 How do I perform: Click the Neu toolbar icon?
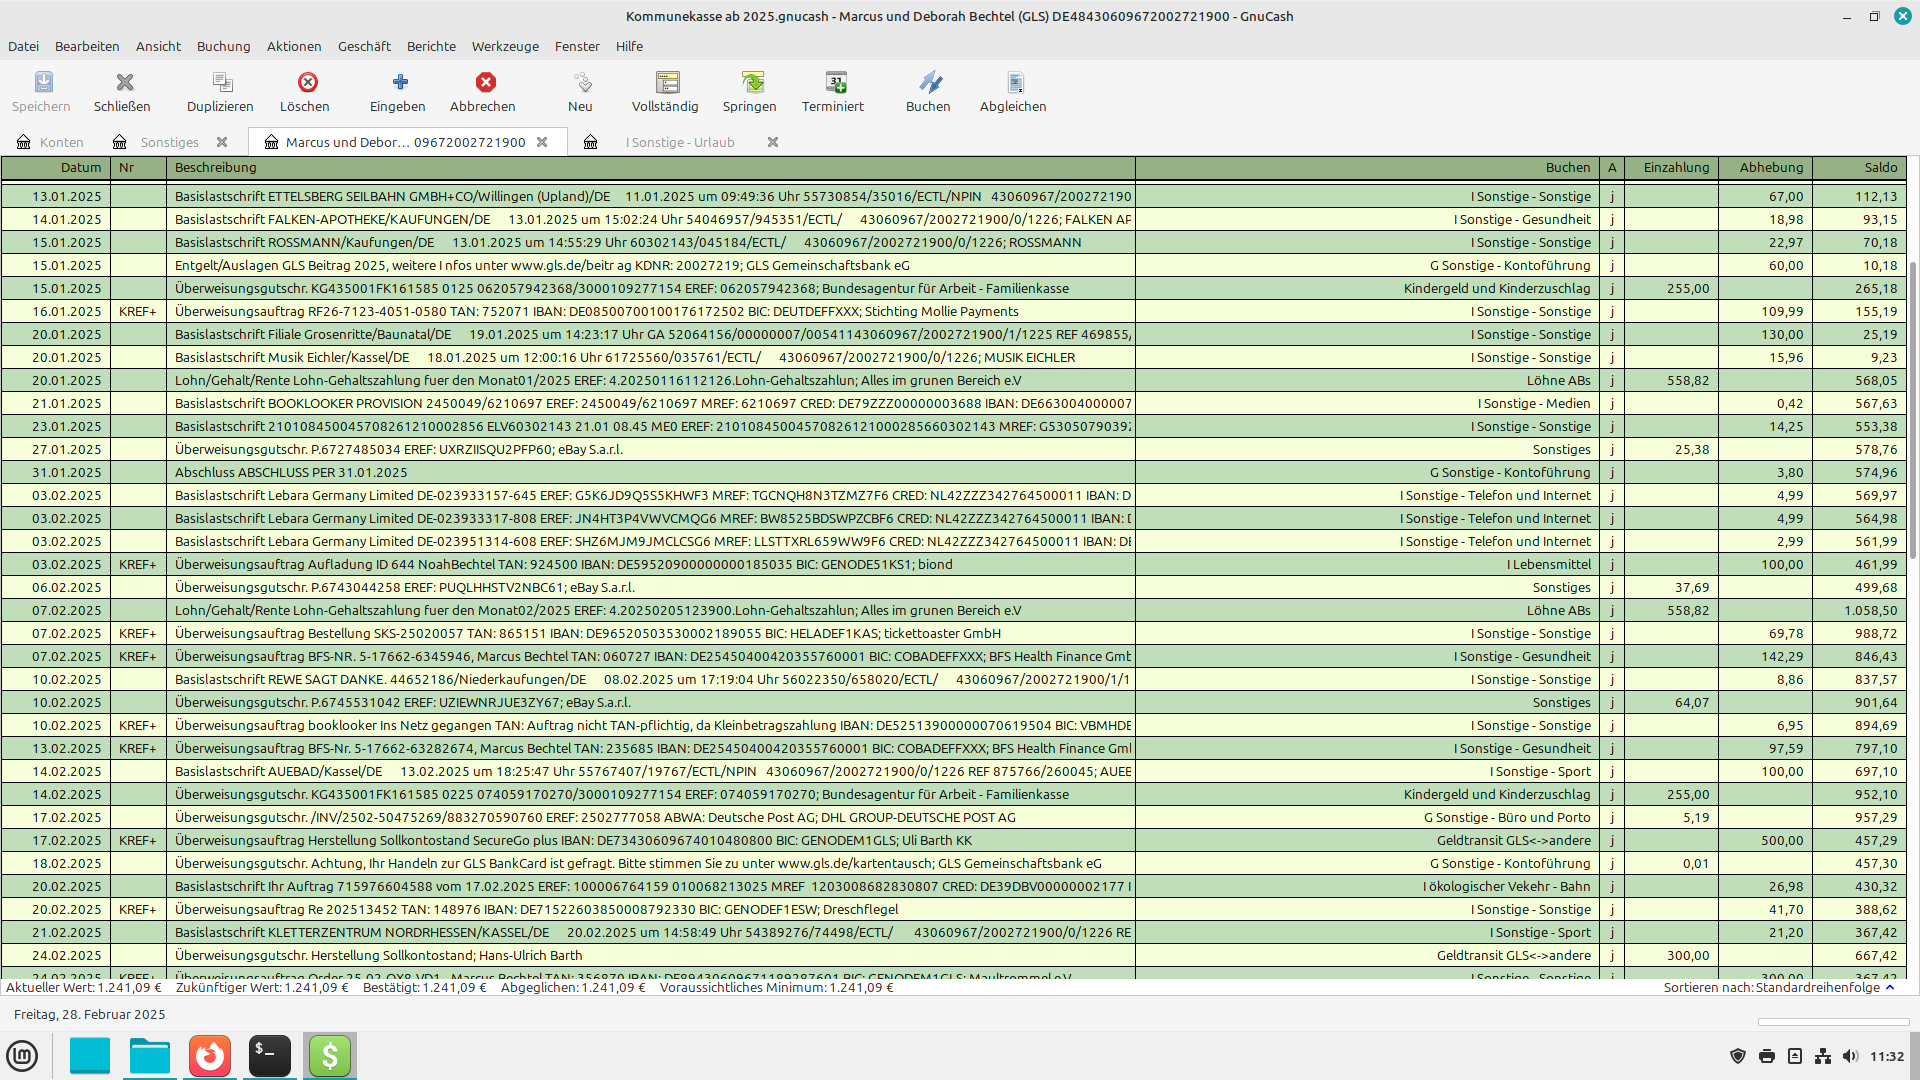(x=582, y=82)
